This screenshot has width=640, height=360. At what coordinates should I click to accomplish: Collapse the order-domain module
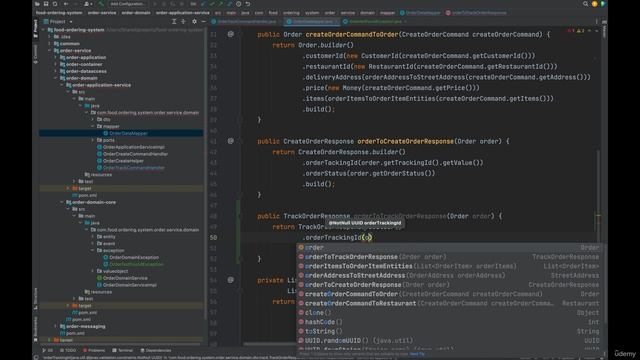[56, 78]
